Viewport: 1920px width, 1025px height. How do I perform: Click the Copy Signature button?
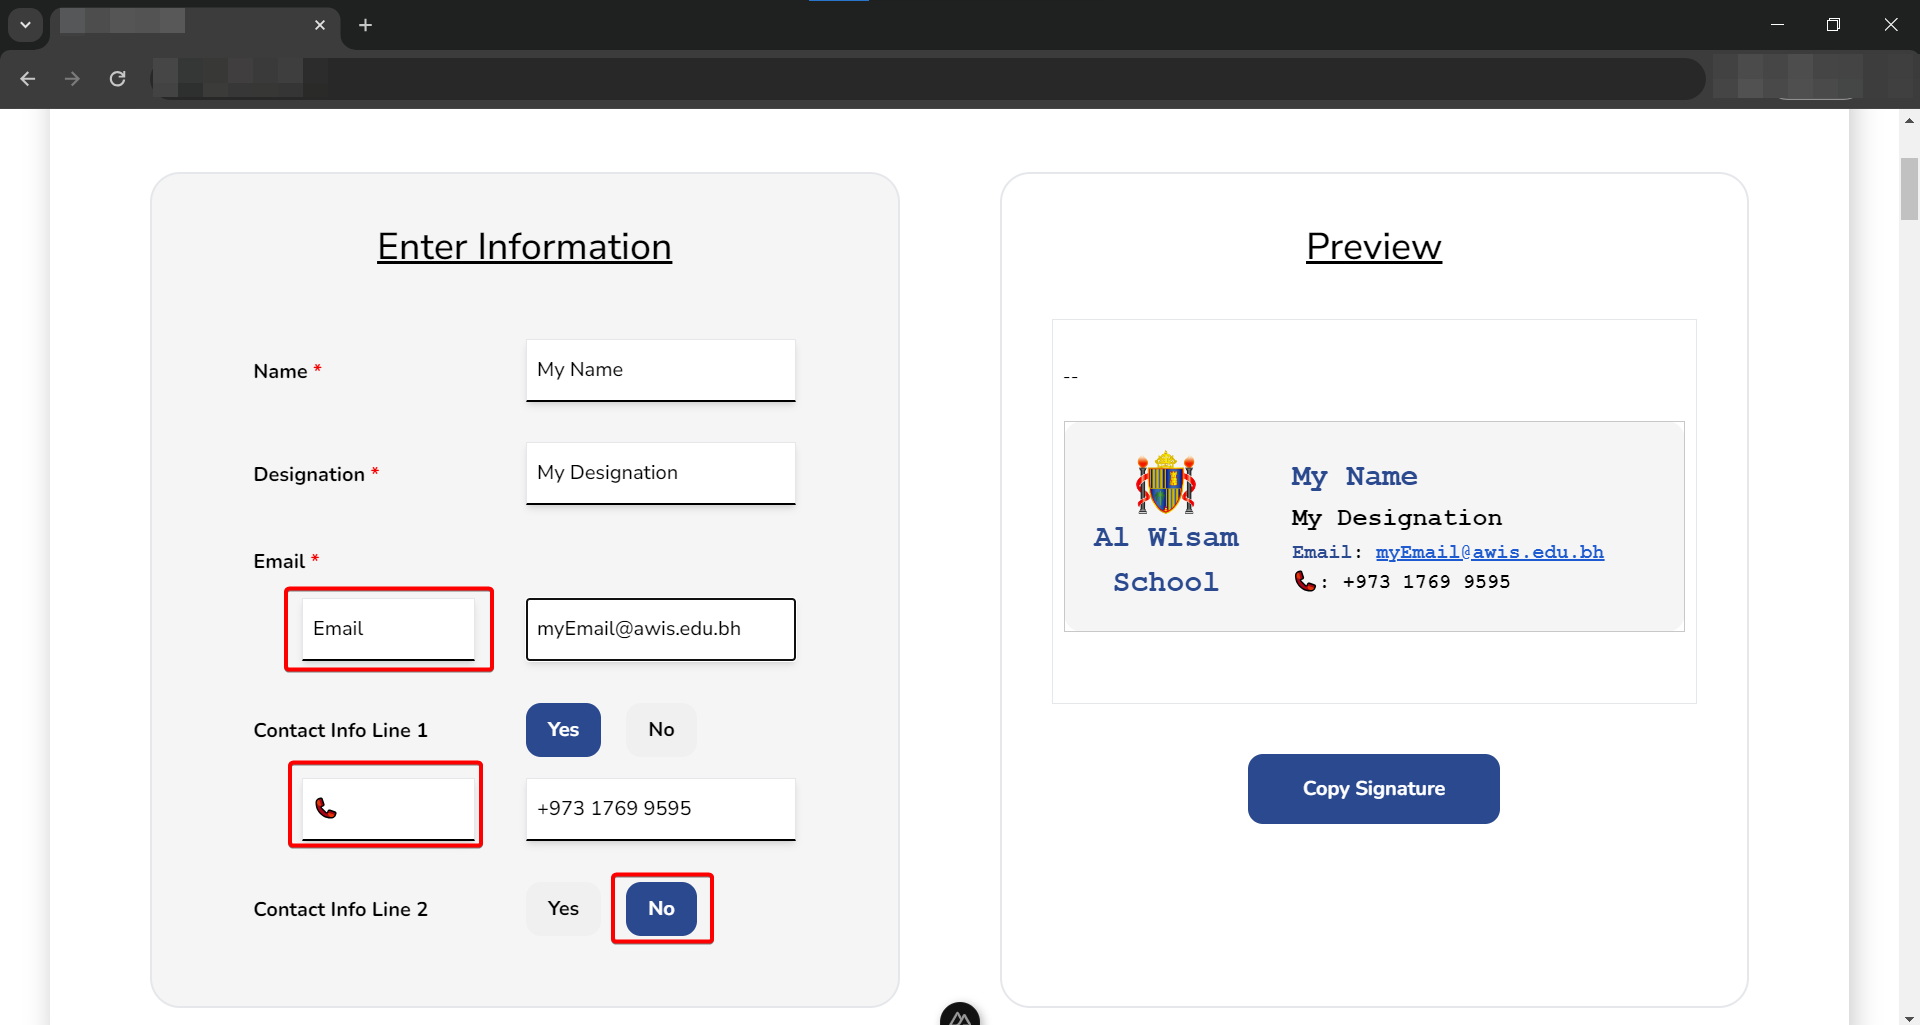click(1373, 789)
